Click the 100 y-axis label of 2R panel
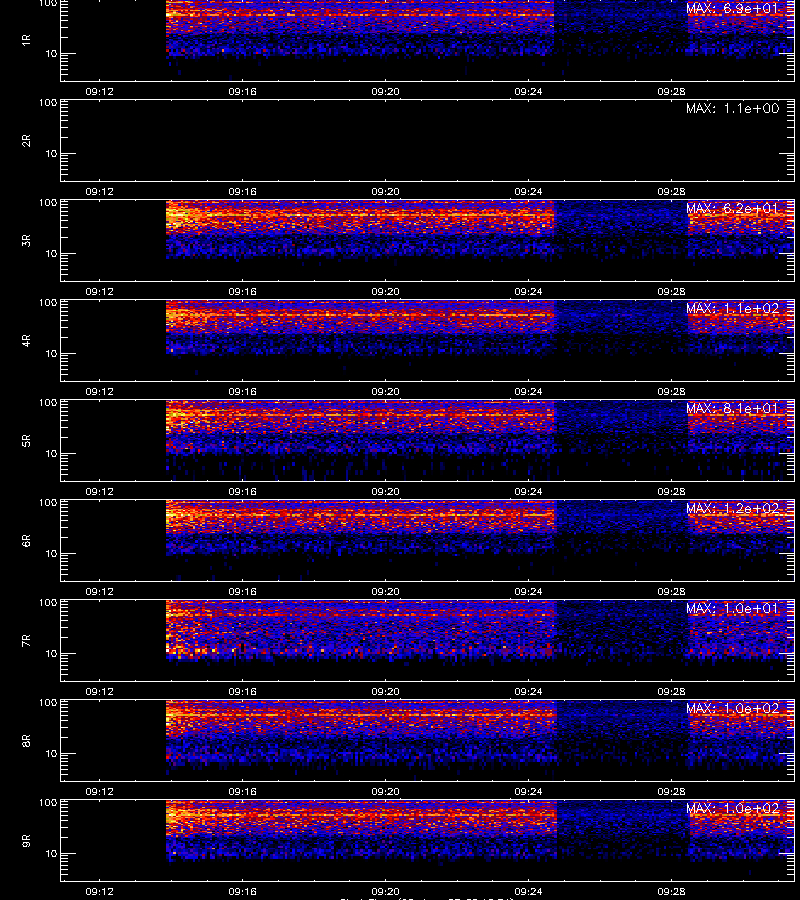 [x=48, y=103]
